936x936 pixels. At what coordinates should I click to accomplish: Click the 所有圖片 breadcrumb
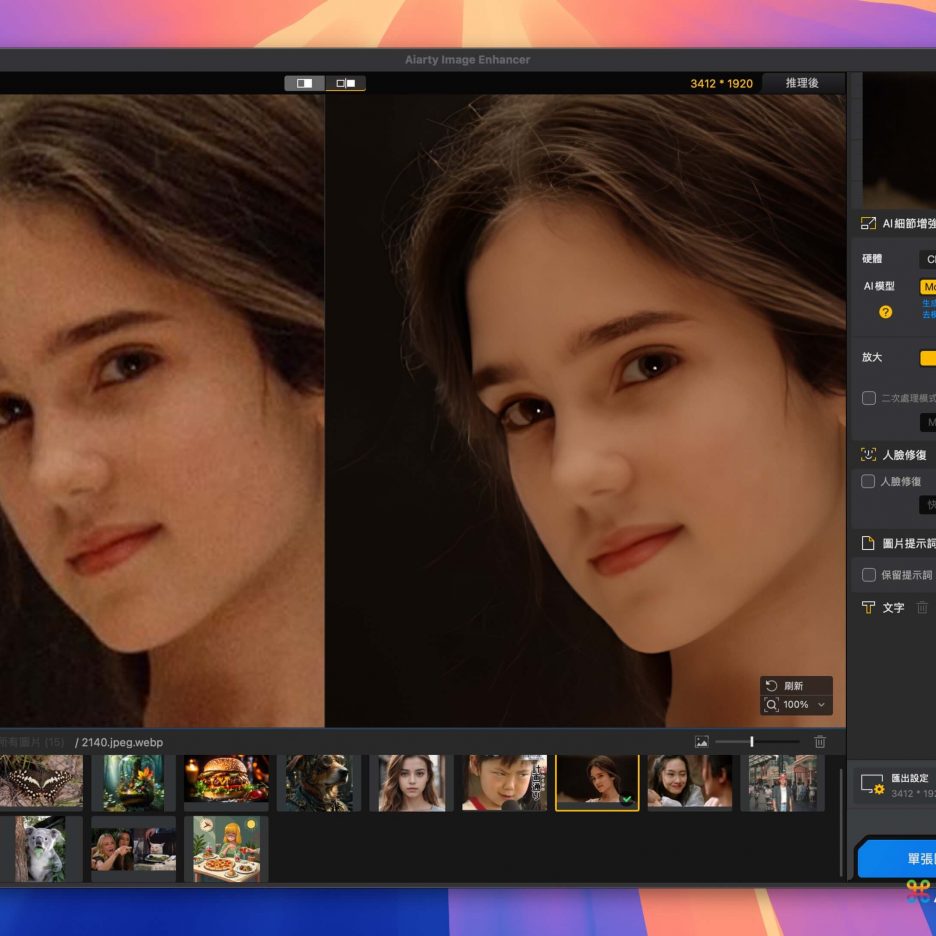pyautogui.click(x=32, y=742)
